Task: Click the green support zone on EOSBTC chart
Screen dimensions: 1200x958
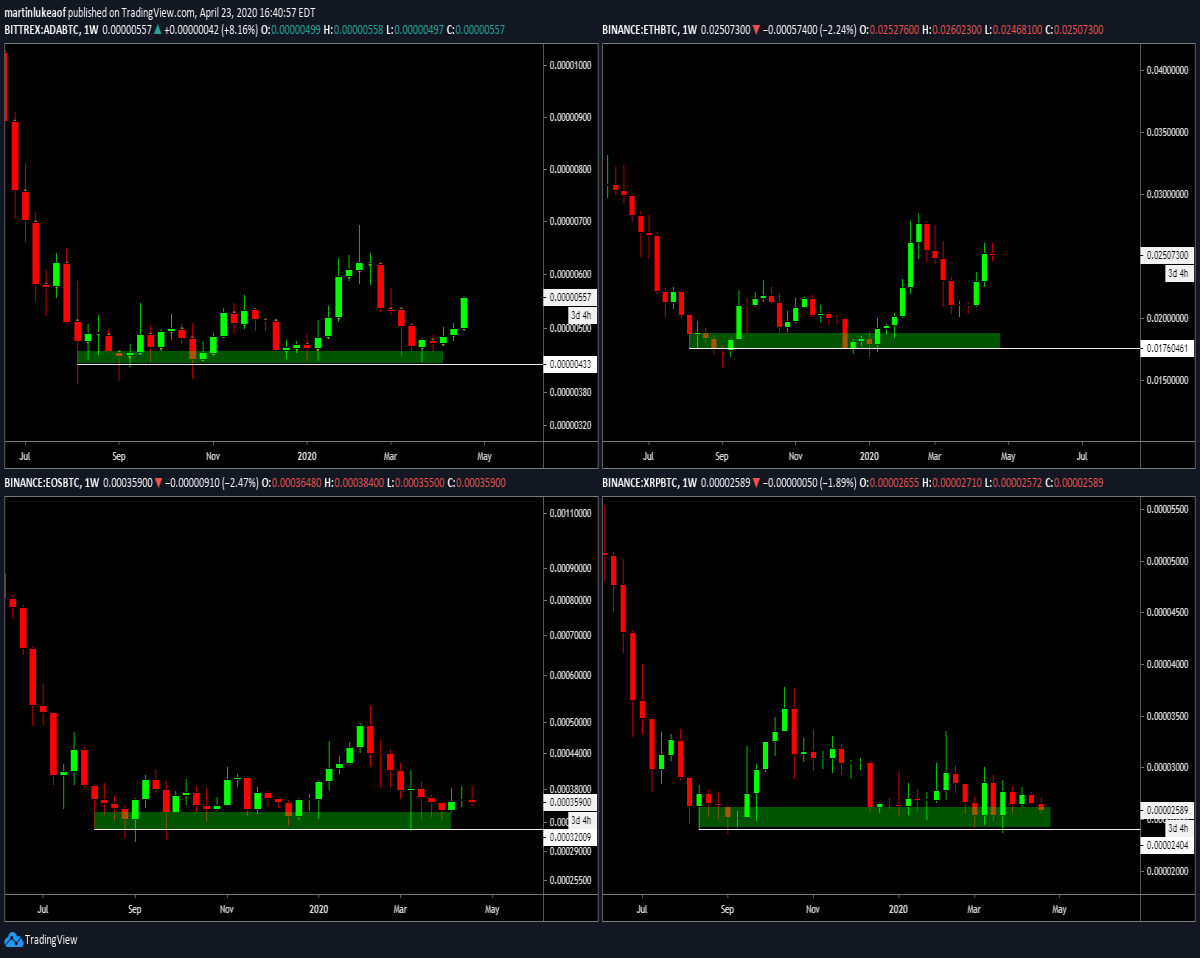Action: (x=272, y=820)
